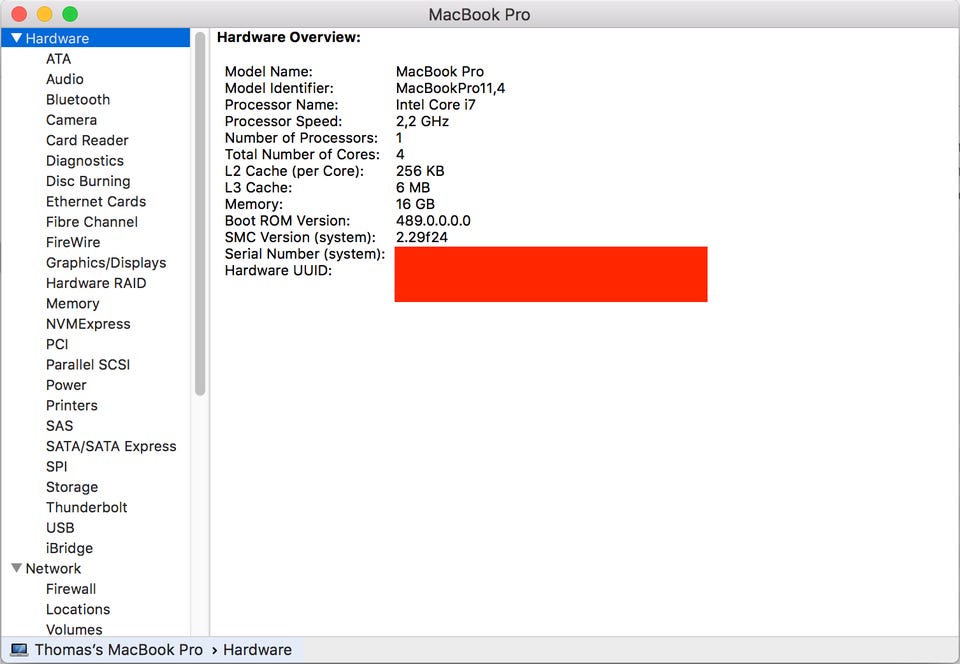Viewport: 960px width, 664px height.
Task: Open Bluetooth hardware info
Action: pyautogui.click(x=78, y=99)
